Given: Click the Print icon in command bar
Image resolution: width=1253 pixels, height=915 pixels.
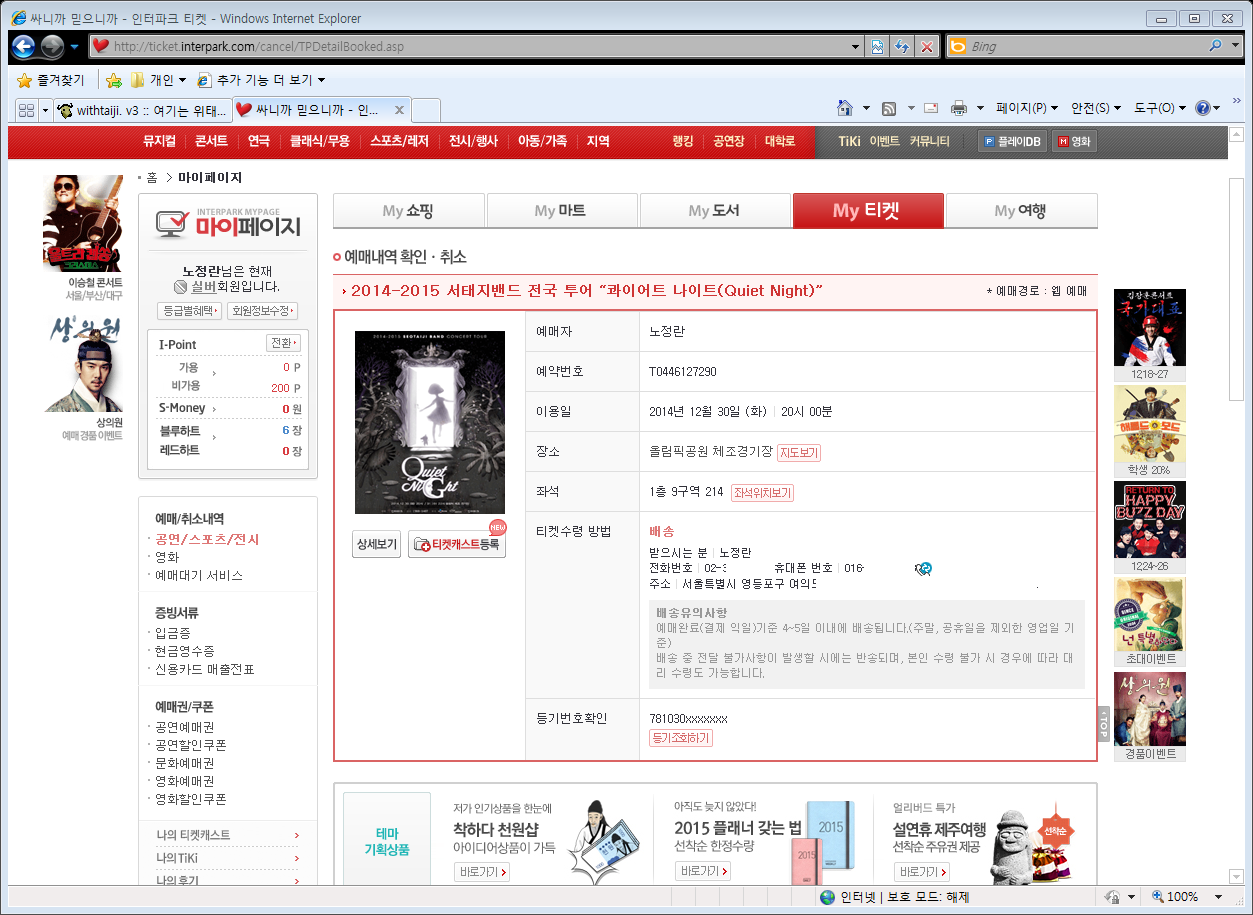Looking at the screenshot, I should (x=959, y=108).
